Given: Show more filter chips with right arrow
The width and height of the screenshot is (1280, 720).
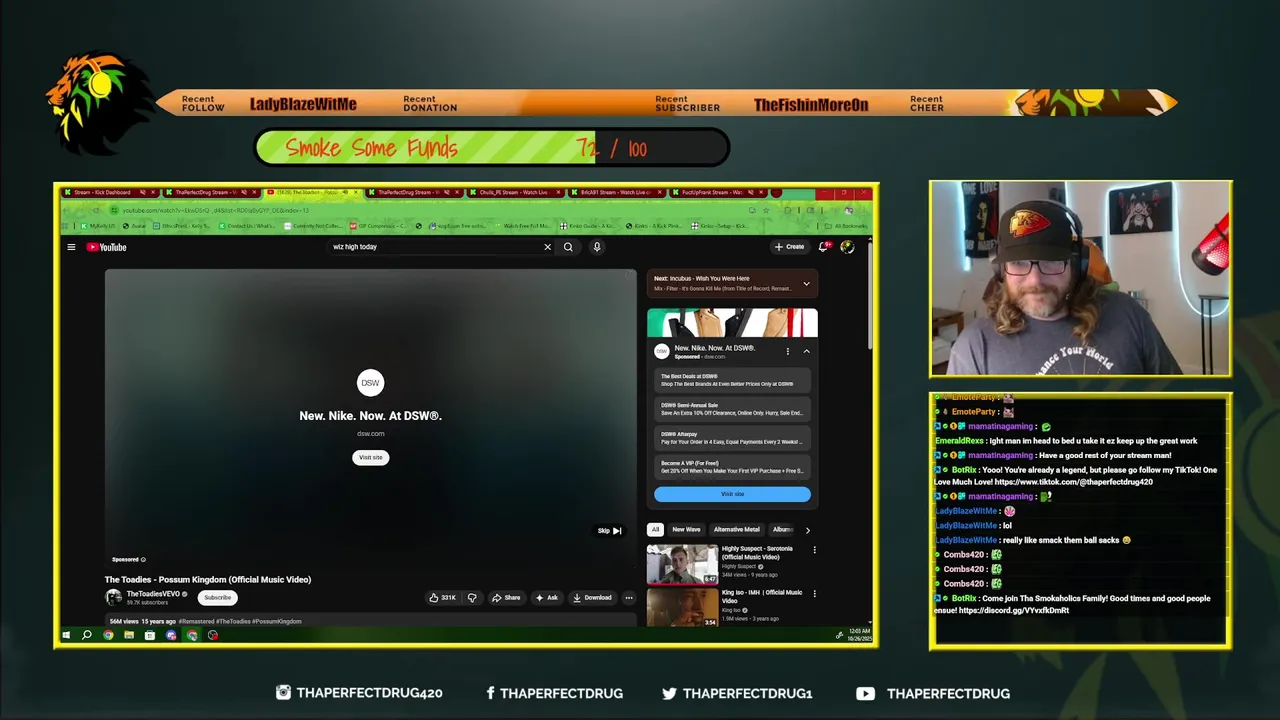Looking at the screenshot, I should (x=807, y=530).
